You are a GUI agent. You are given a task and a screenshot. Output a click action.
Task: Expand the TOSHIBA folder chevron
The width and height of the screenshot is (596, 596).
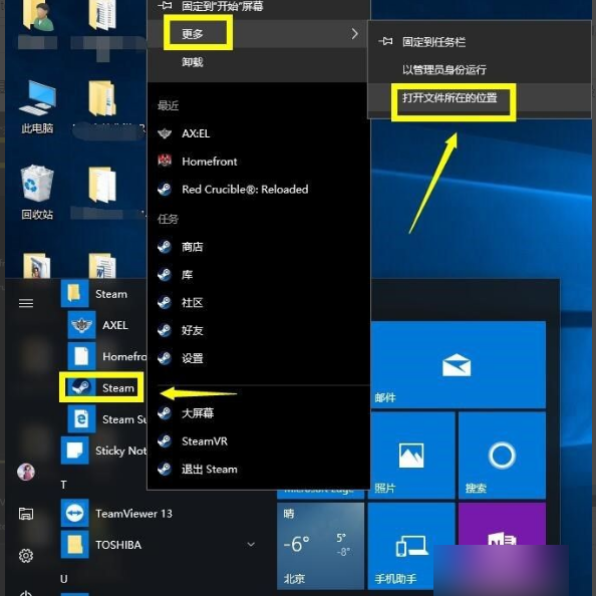251,544
